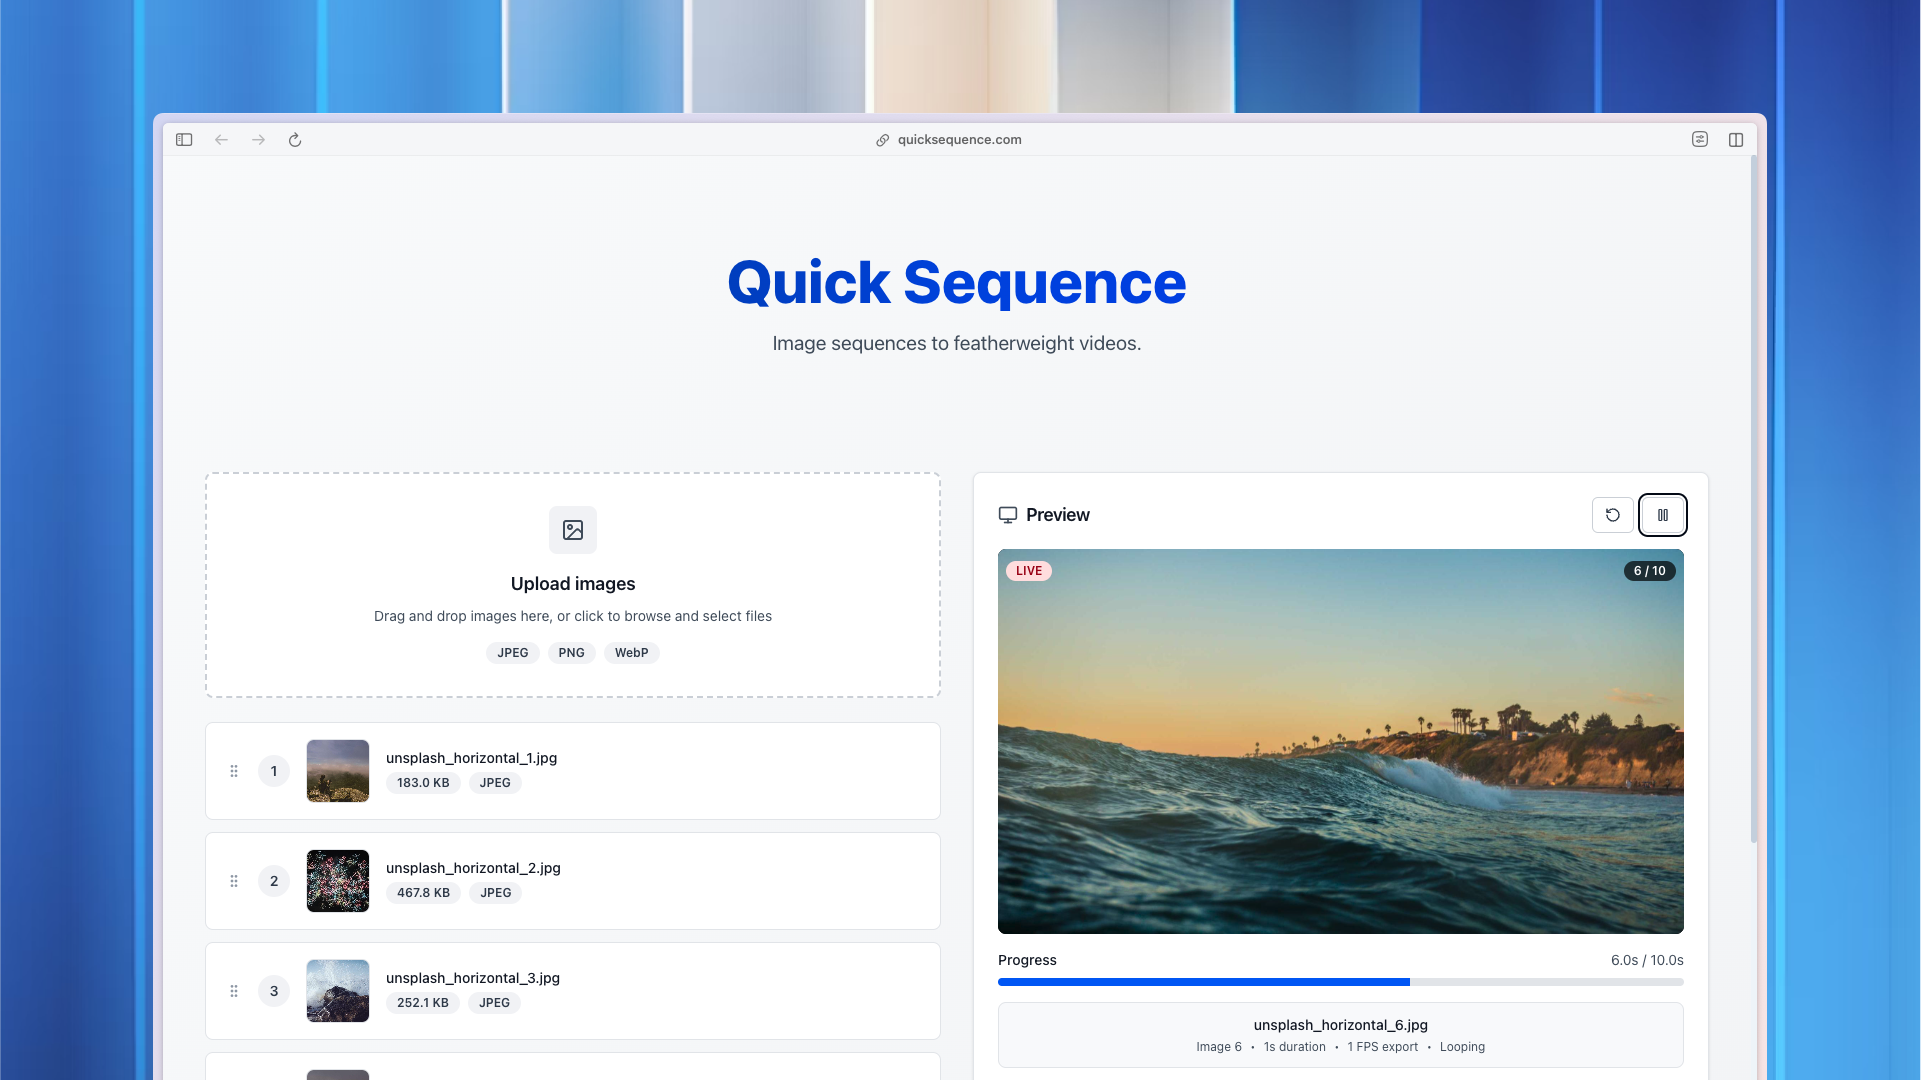Focus the quicksequence.com address bar
The image size is (1921, 1080).
(959, 140)
